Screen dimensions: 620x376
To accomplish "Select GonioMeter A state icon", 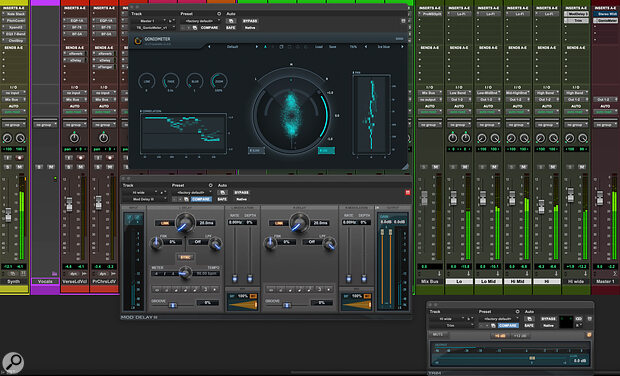I will (x=265, y=47).
